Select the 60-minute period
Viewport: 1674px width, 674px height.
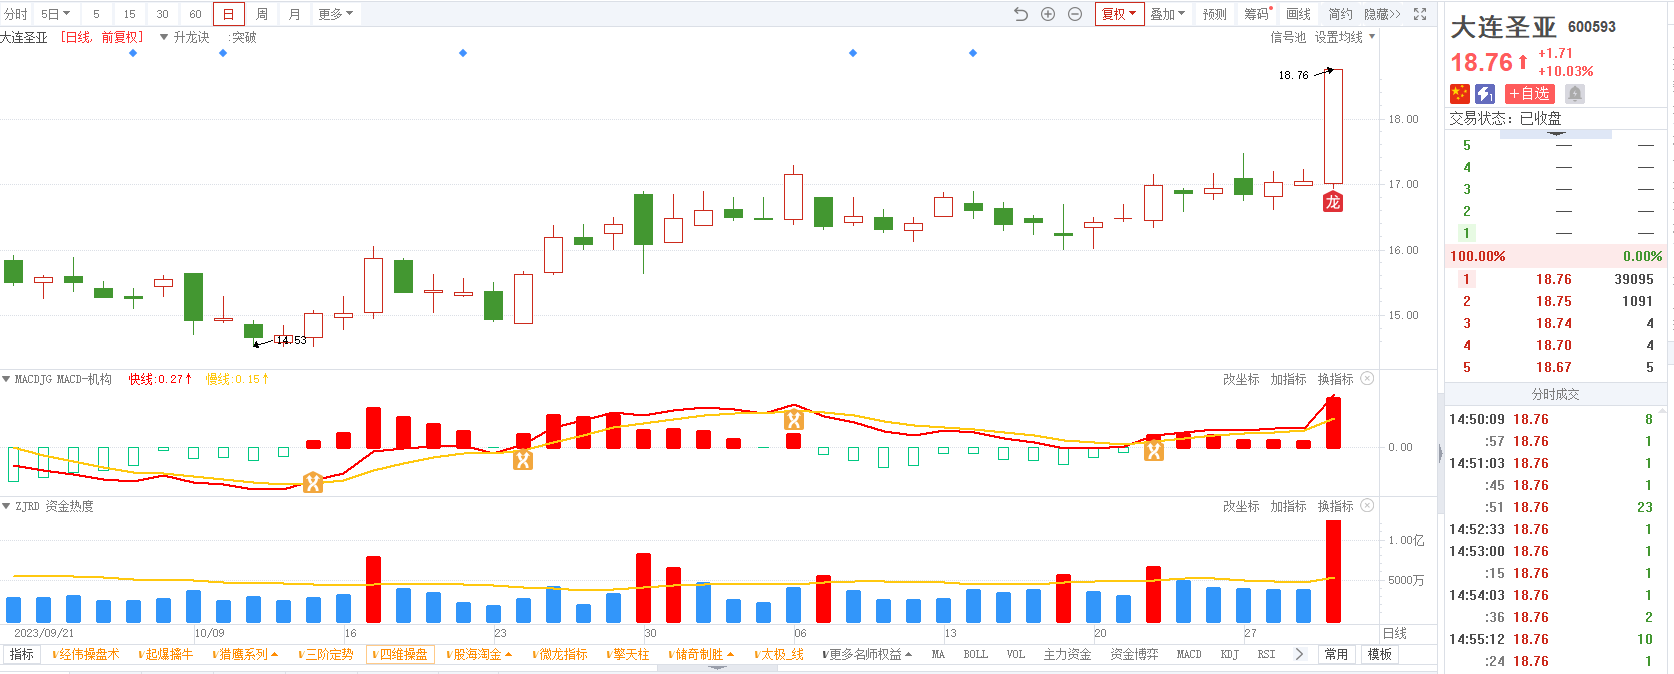pos(195,14)
